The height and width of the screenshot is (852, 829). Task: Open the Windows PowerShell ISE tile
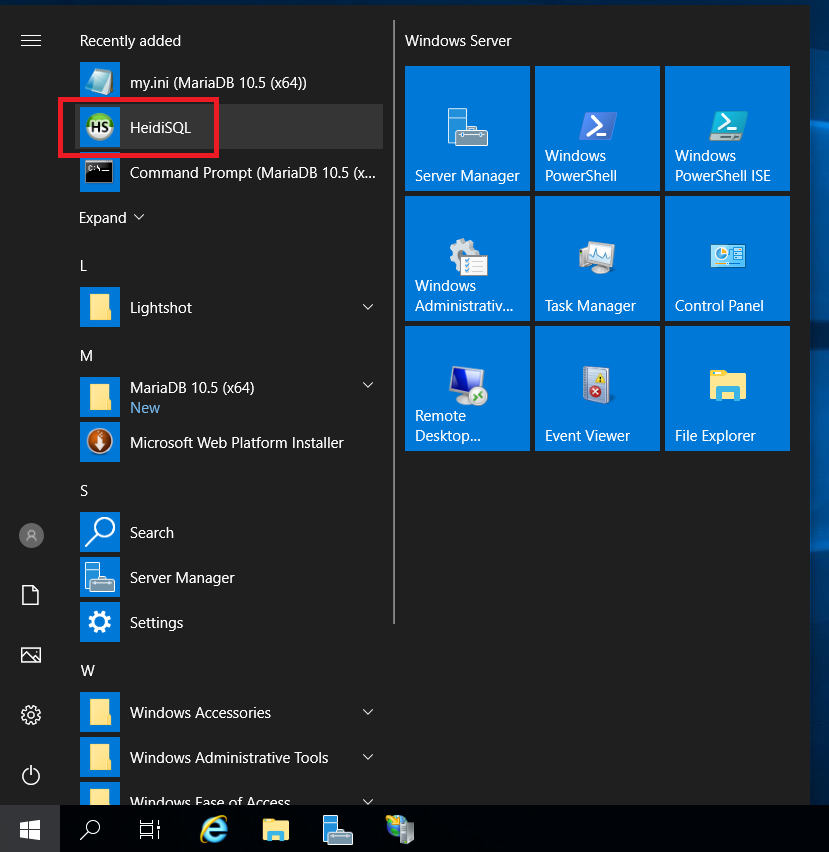727,128
